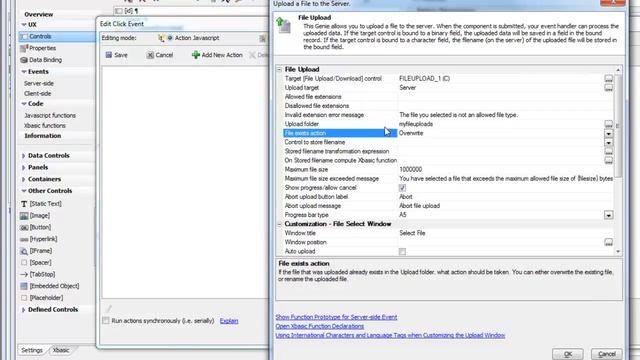The image size is (640, 360).
Task: Switch to the Xbasic tab
Action: [61, 350]
